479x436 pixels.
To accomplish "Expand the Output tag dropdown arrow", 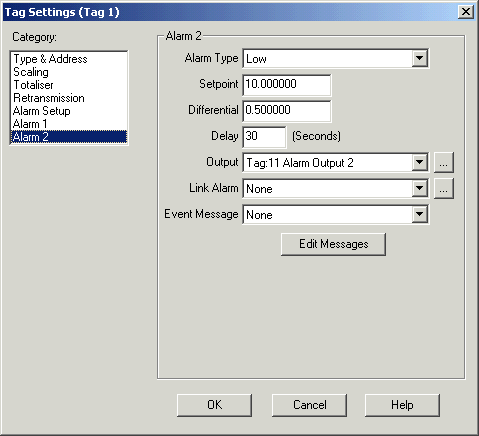I will click(x=419, y=163).
